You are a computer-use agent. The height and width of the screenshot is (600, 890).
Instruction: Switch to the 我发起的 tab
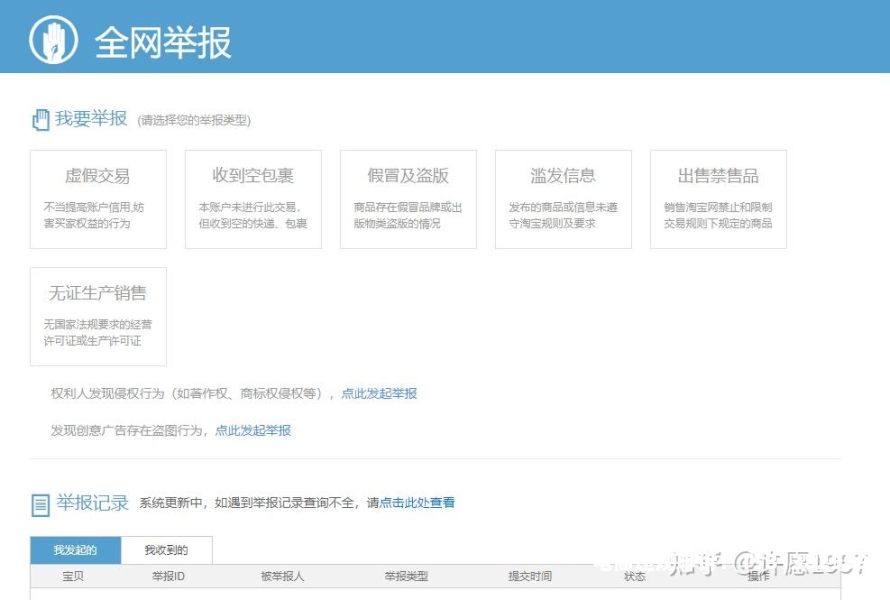tap(75, 550)
